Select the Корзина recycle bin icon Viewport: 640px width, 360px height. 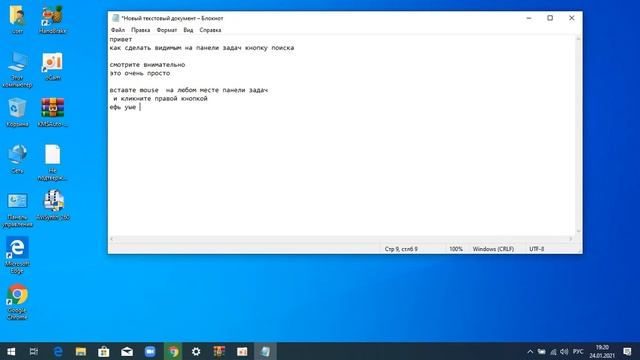pyautogui.click(x=17, y=113)
